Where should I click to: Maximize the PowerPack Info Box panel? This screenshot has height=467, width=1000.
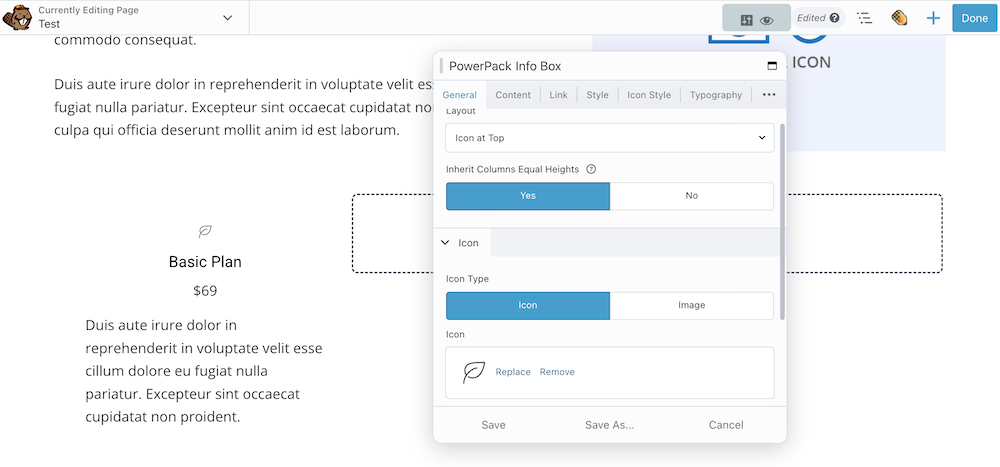point(772,66)
